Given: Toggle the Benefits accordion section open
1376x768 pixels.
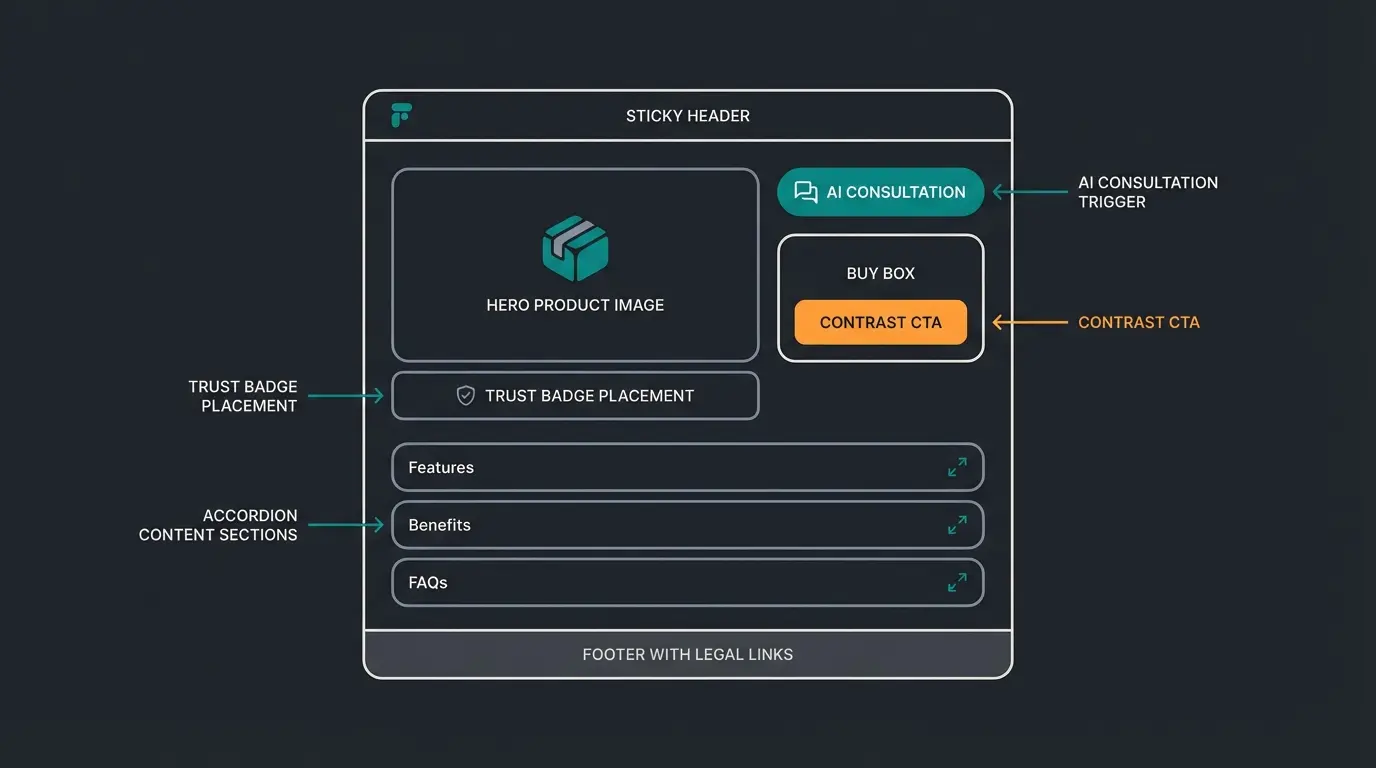Looking at the screenshot, I should point(688,525).
